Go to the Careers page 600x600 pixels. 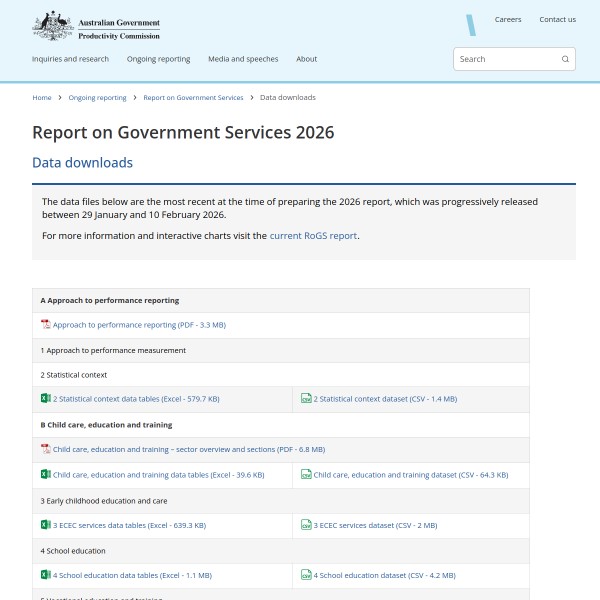point(508,19)
